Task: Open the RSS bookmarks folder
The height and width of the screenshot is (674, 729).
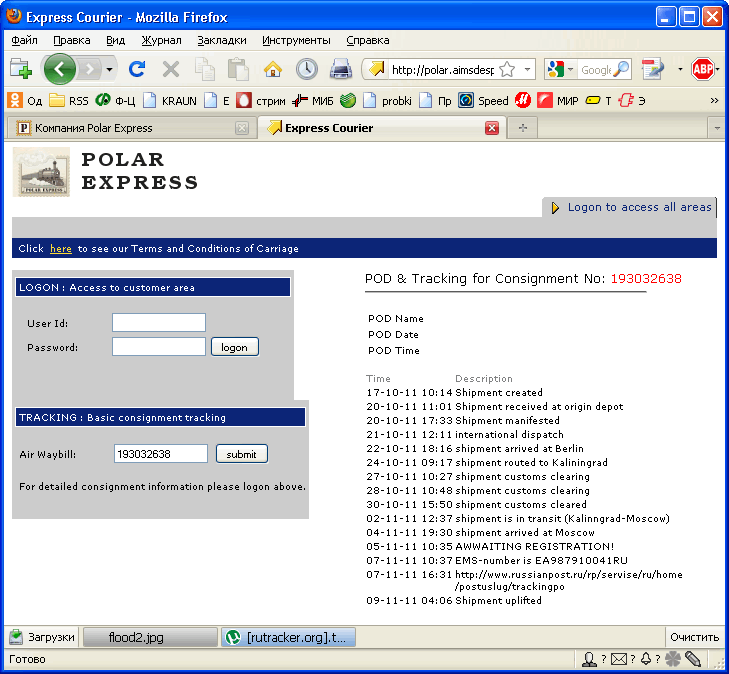Action: click(69, 100)
